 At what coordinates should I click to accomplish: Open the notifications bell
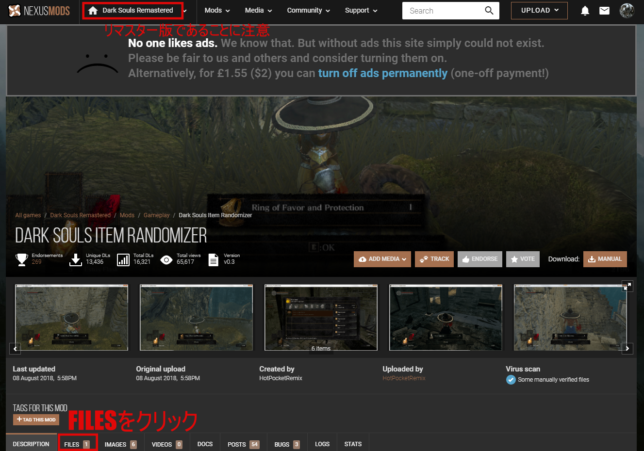(585, 11)
